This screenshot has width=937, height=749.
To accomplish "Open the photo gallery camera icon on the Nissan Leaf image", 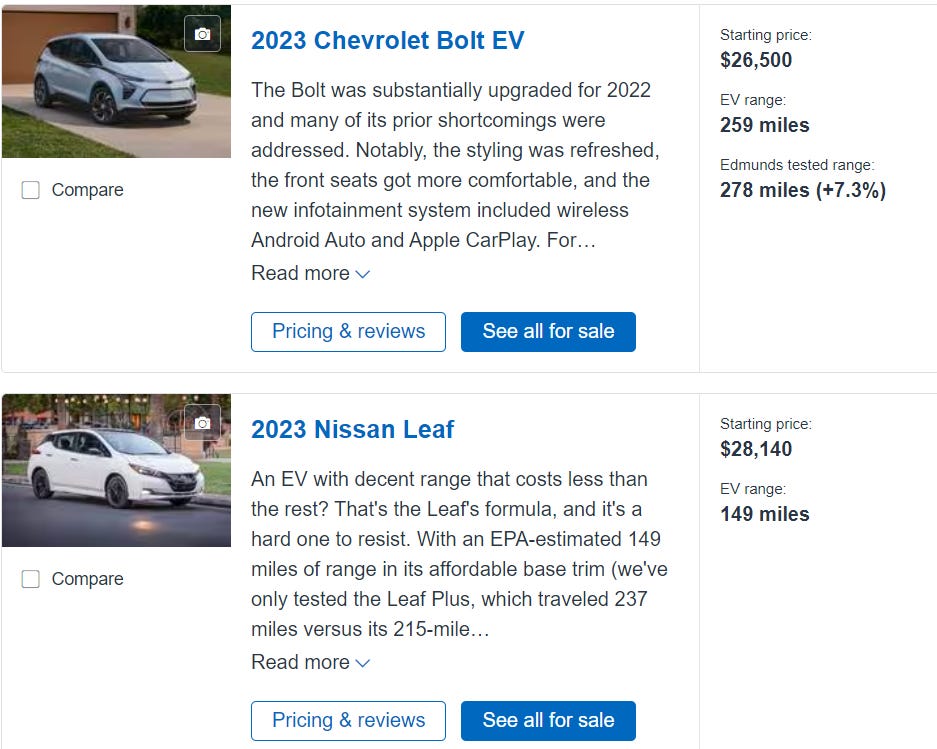I will tap(202, 423).
